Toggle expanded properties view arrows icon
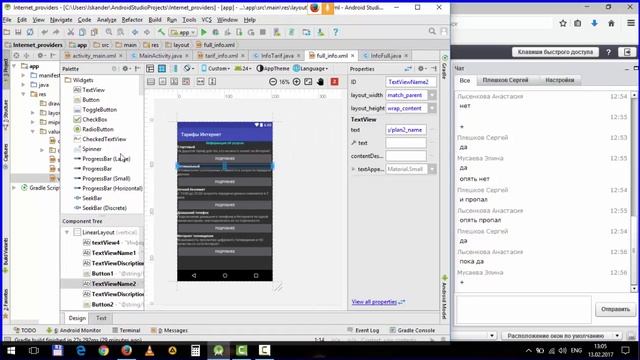This screenshot has height=360, width=640. [x=408, y=69]
